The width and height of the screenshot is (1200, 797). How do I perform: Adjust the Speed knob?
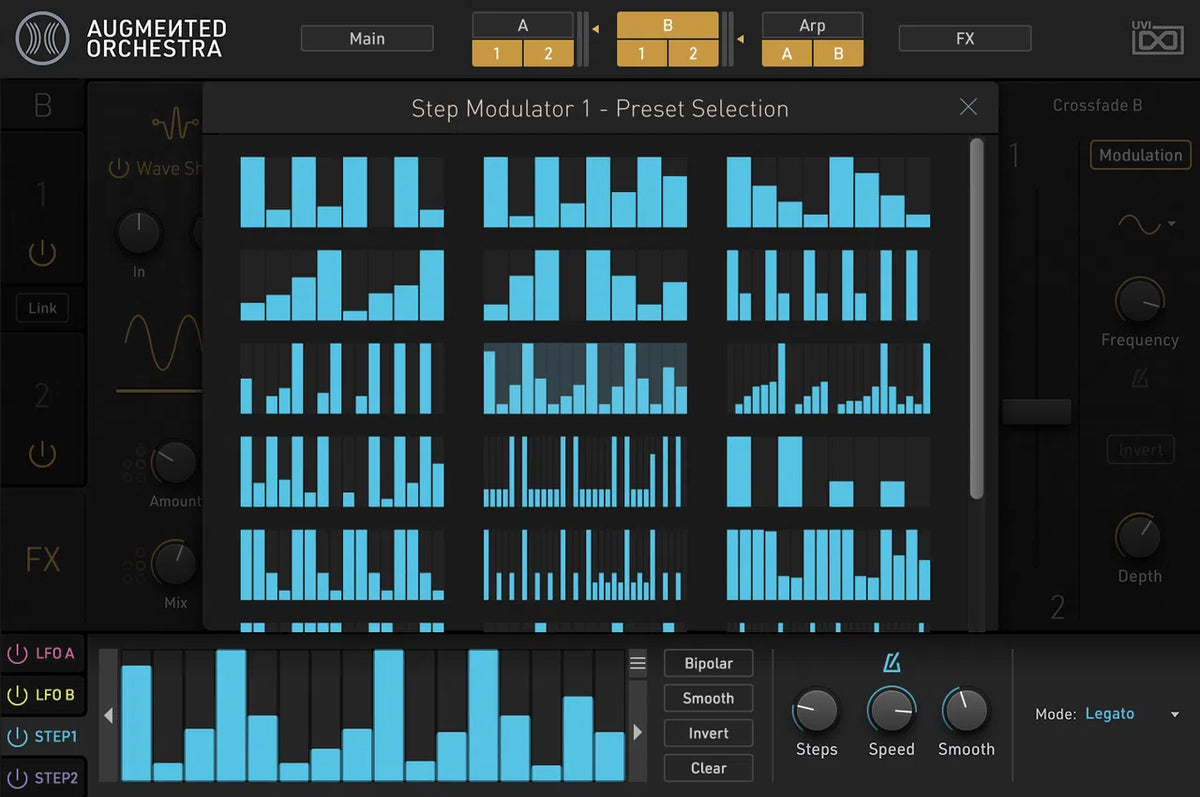click(891, 711)
